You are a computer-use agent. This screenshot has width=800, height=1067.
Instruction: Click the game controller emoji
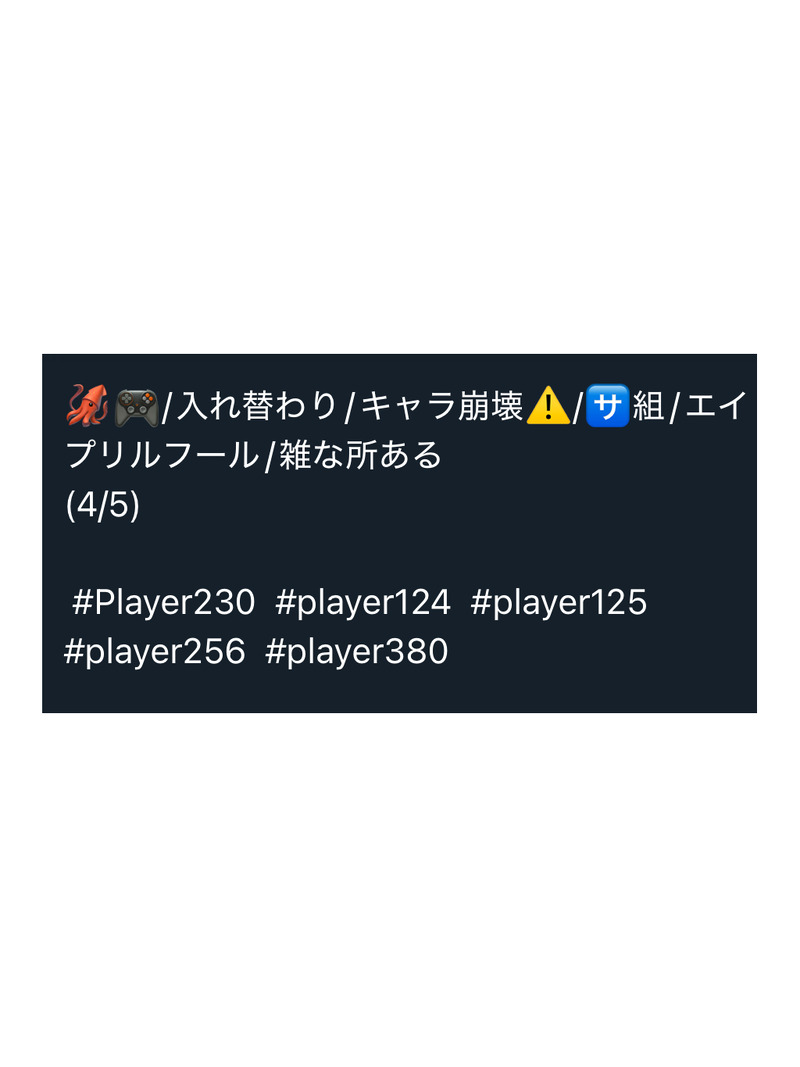(x=137, y=406)
